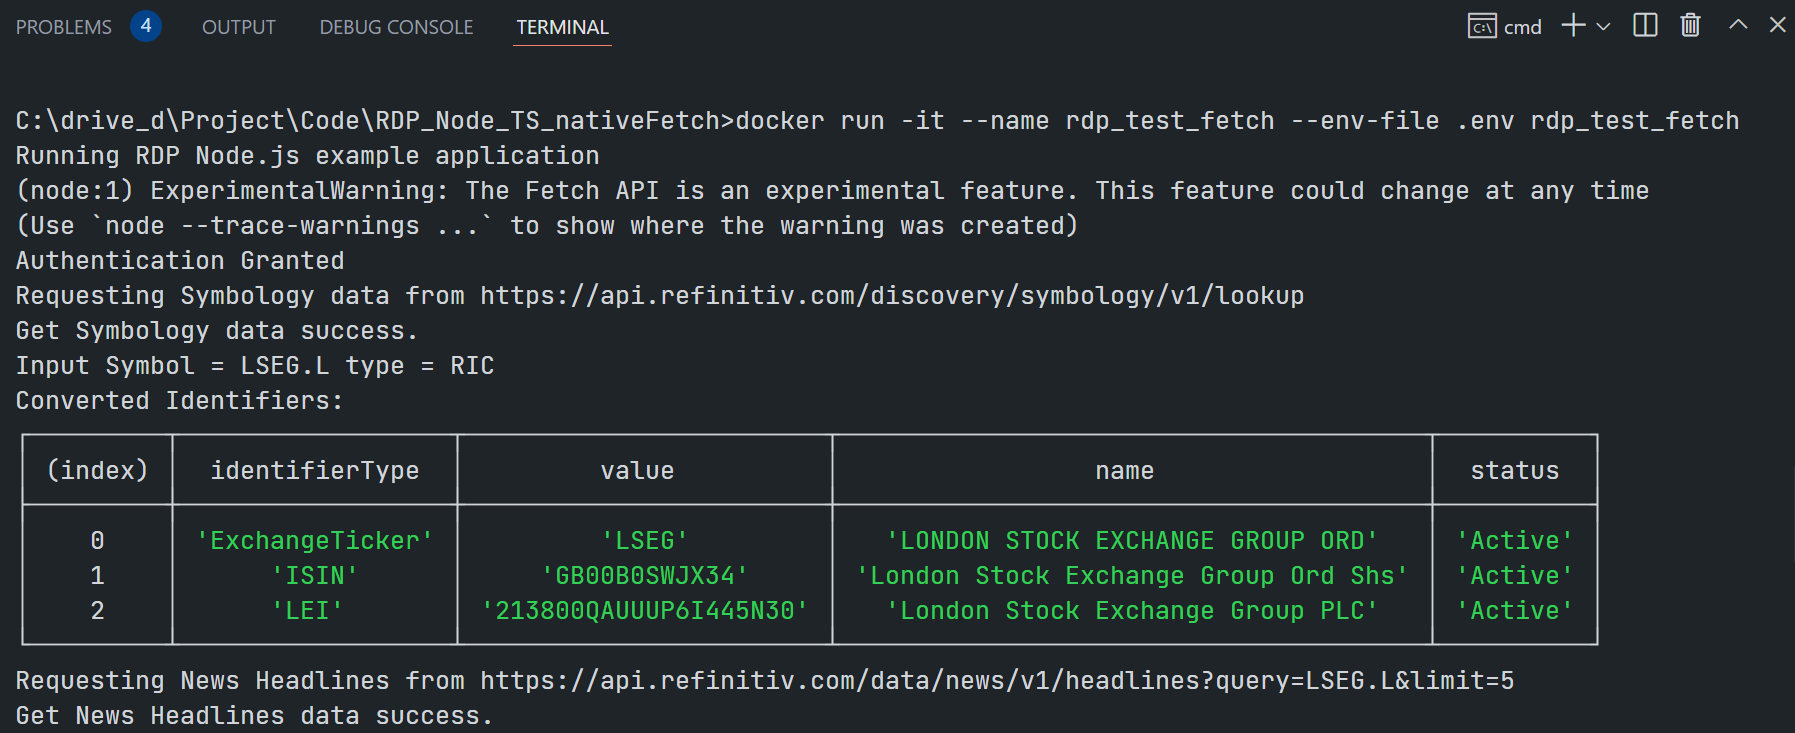The image size is (1795, 733).
Task: Click 'London Stock Exchange Group Ord Shs' cell
Action: (x=1132, y=576)
